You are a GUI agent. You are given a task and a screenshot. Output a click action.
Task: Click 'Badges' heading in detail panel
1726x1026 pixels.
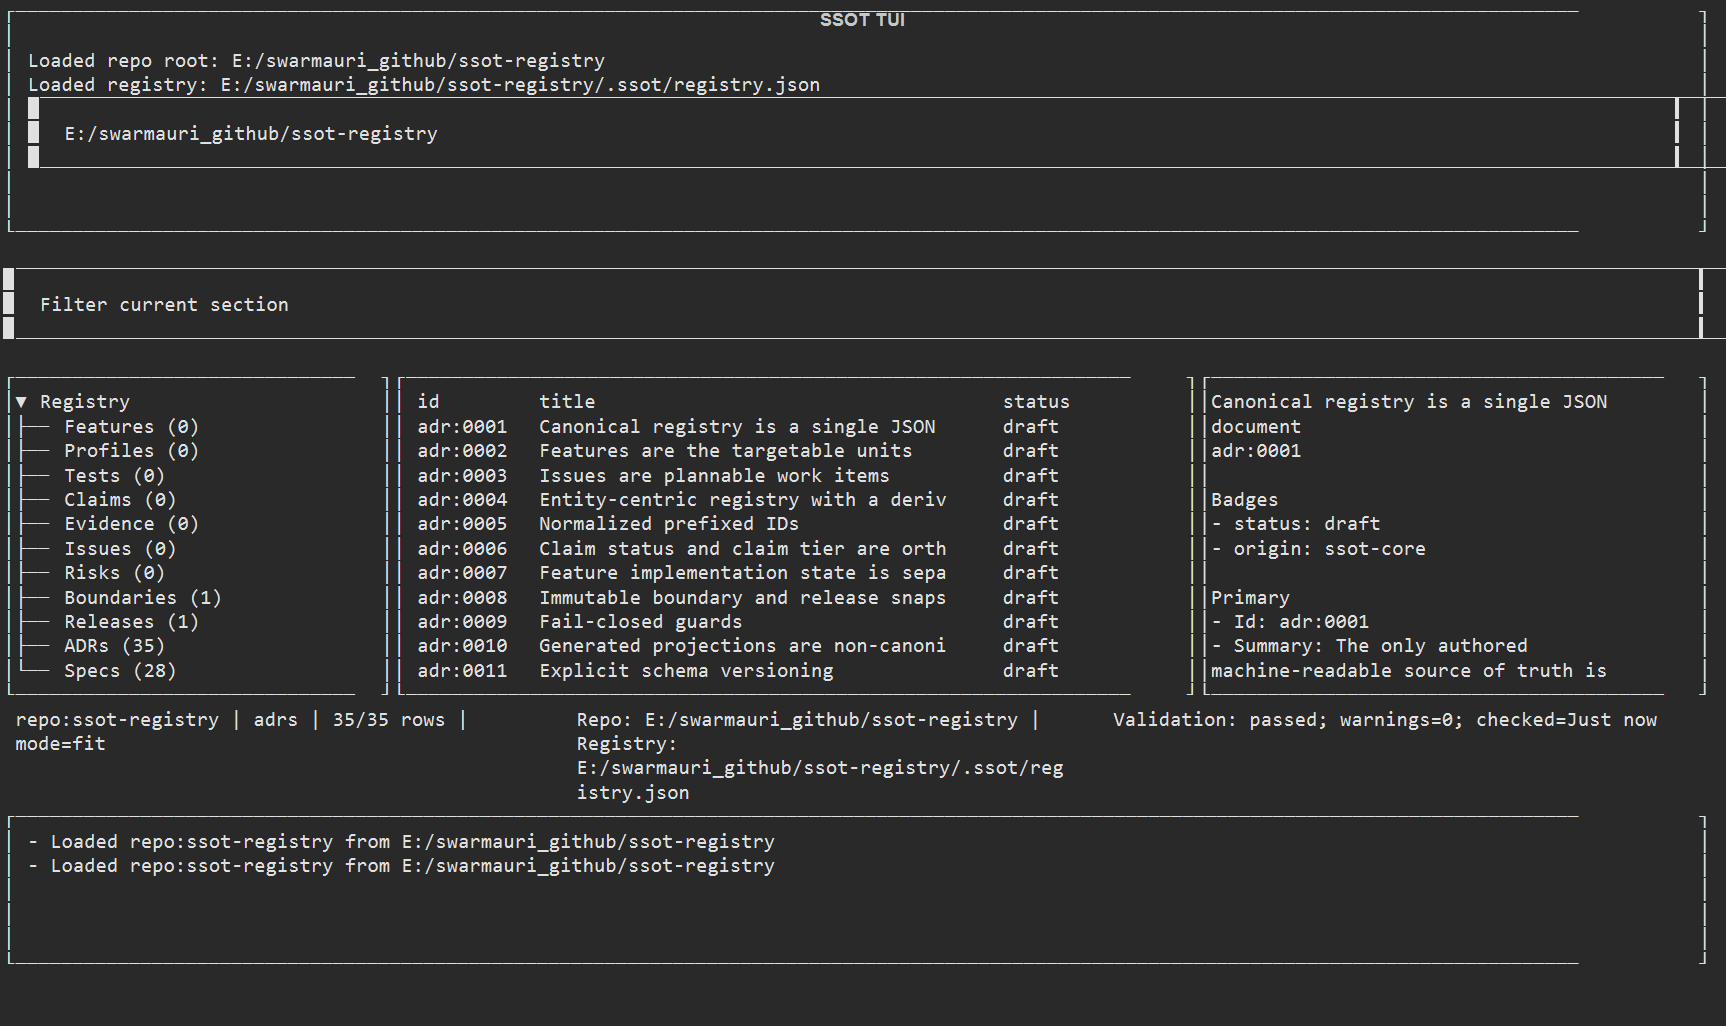pos(1244,500)
